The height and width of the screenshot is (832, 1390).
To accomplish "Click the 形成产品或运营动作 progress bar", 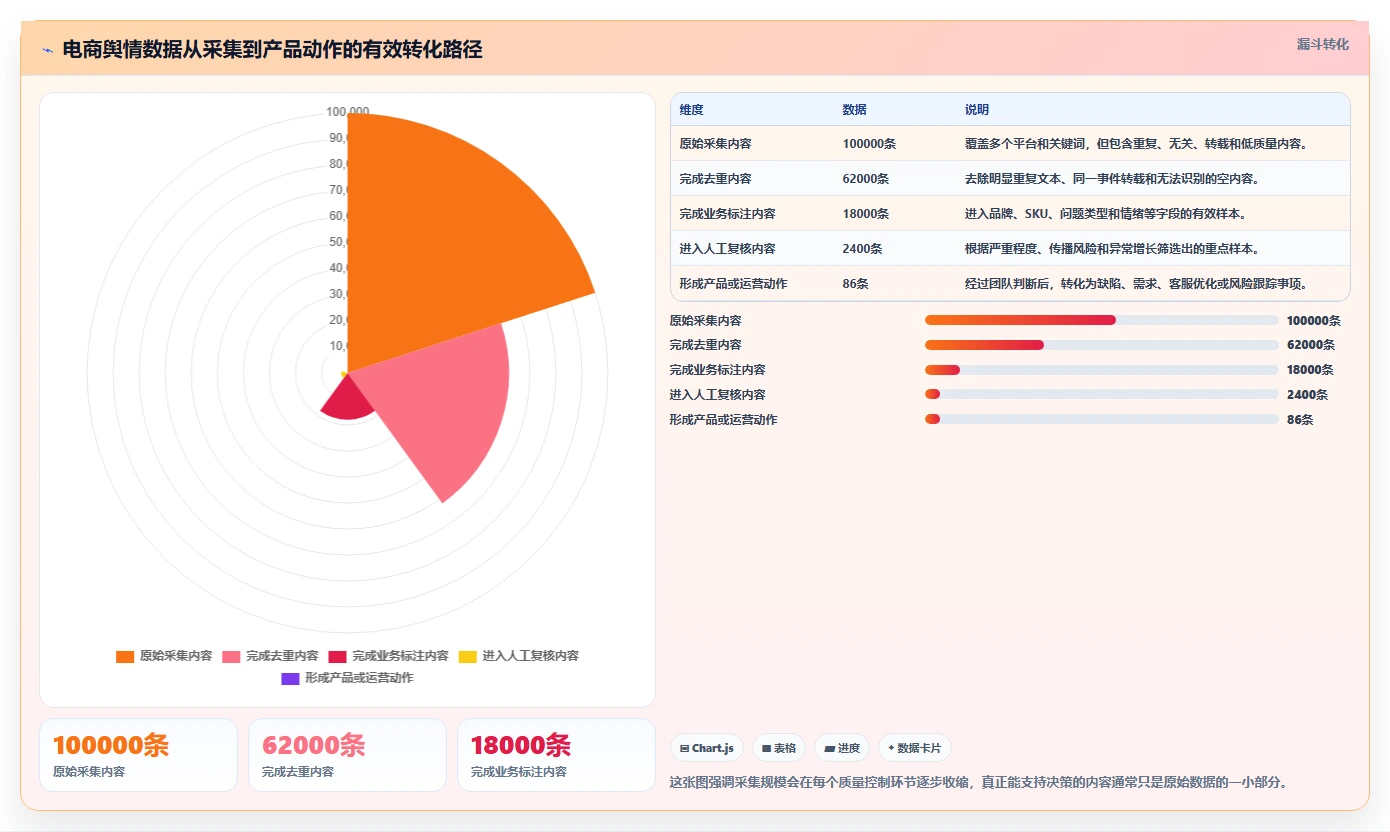I will pyautogui.click(x=1102, y=419).
